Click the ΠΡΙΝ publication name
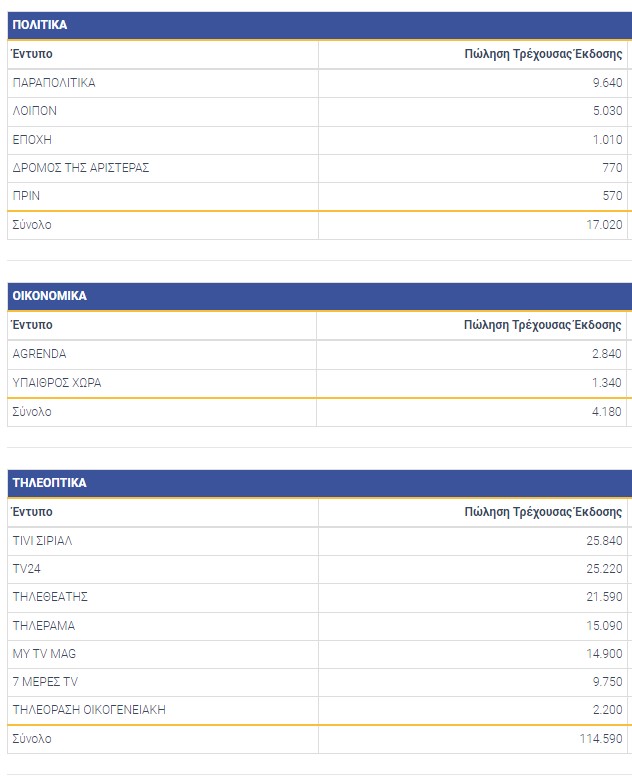 pos(26,196)
